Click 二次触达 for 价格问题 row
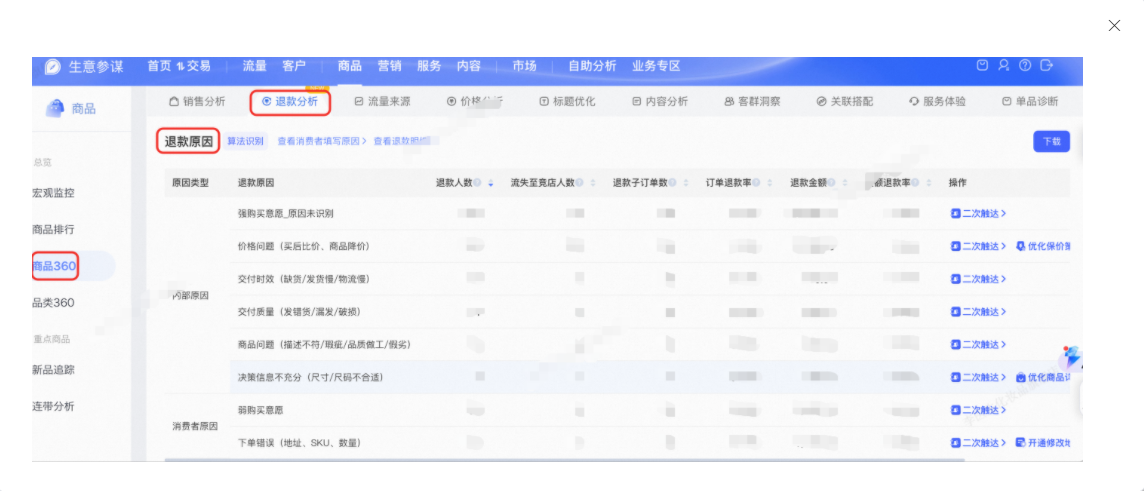The image size is (1144, 491). tap(978, 247)
